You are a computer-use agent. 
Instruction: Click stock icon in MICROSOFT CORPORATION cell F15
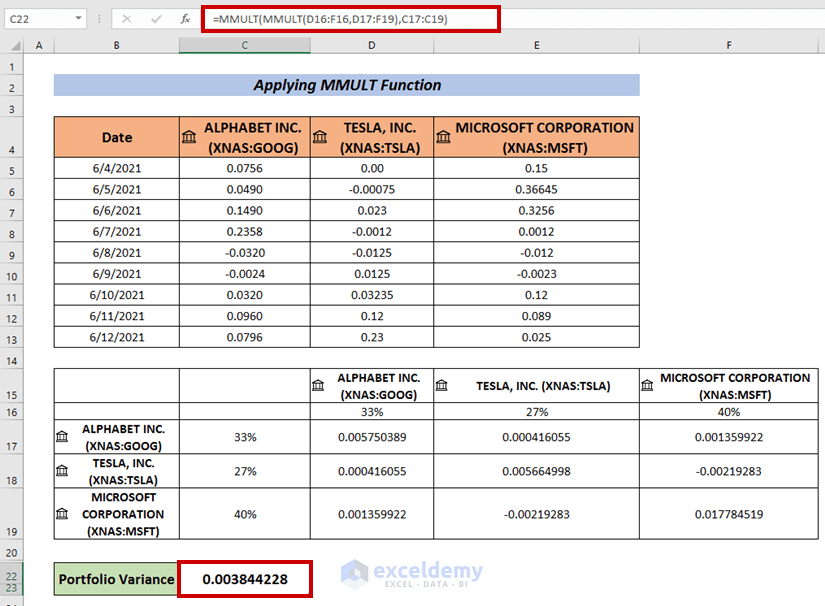(x=647, y=386)
